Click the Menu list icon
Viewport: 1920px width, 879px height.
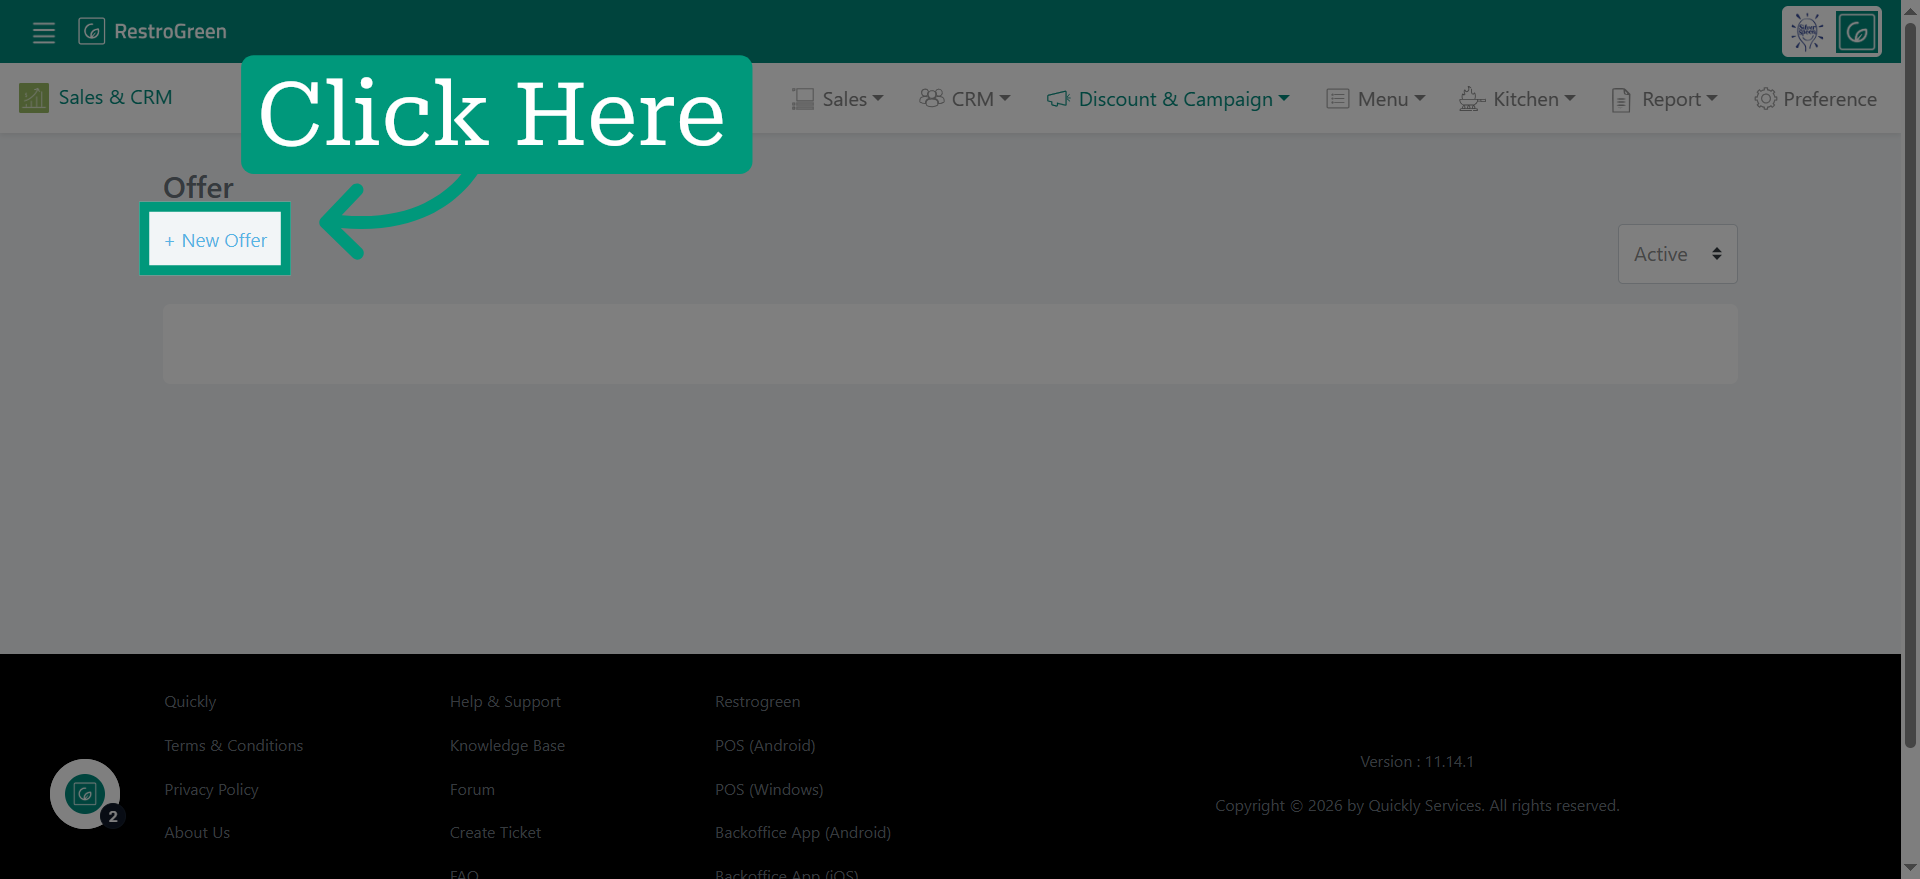(x=1337, y=99)
